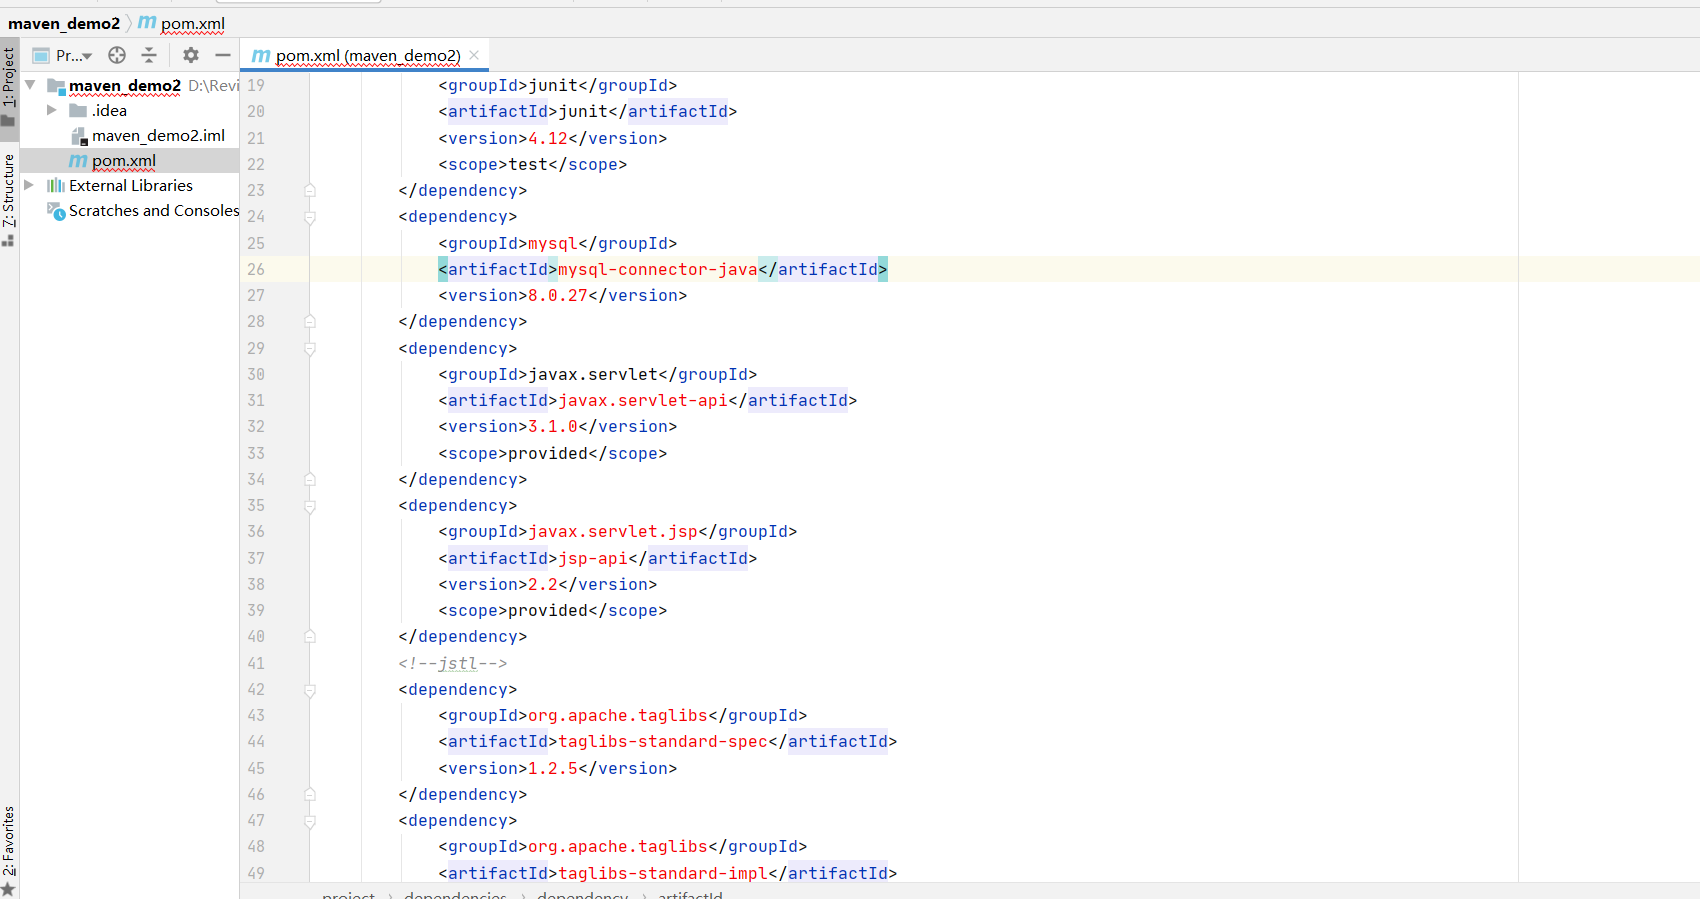The image size is (1700, 899).
Task: Click scope 'test' on line 22
Action: (x=528, y=164)
